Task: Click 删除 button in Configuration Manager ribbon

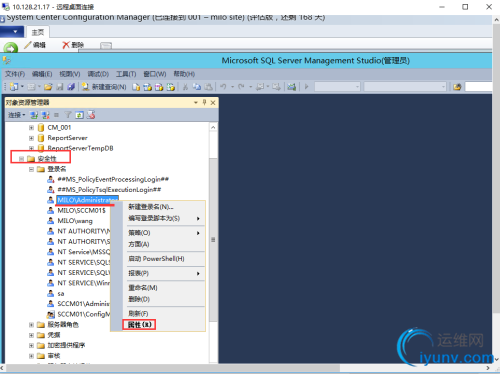Action: (73, 45)
